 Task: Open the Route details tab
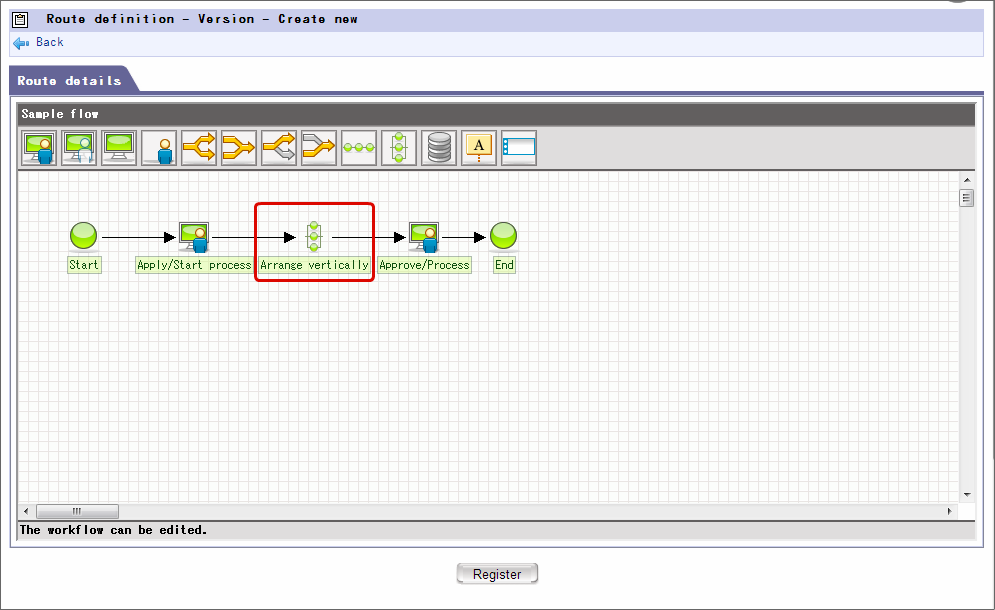[69, 81]
